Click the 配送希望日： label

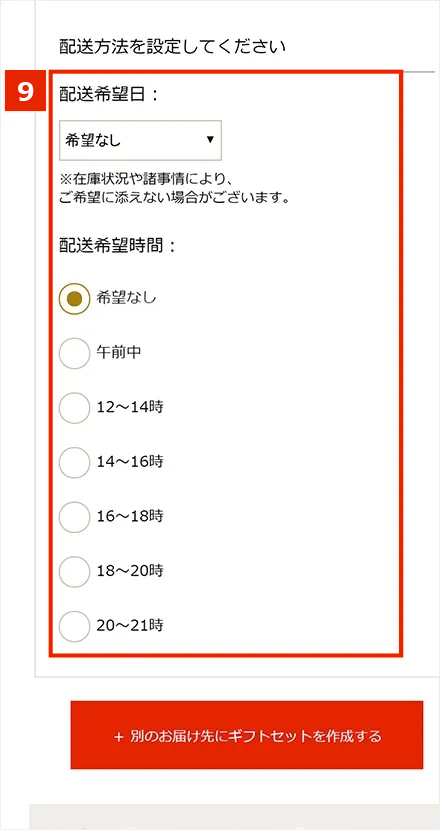pos(109,94)
